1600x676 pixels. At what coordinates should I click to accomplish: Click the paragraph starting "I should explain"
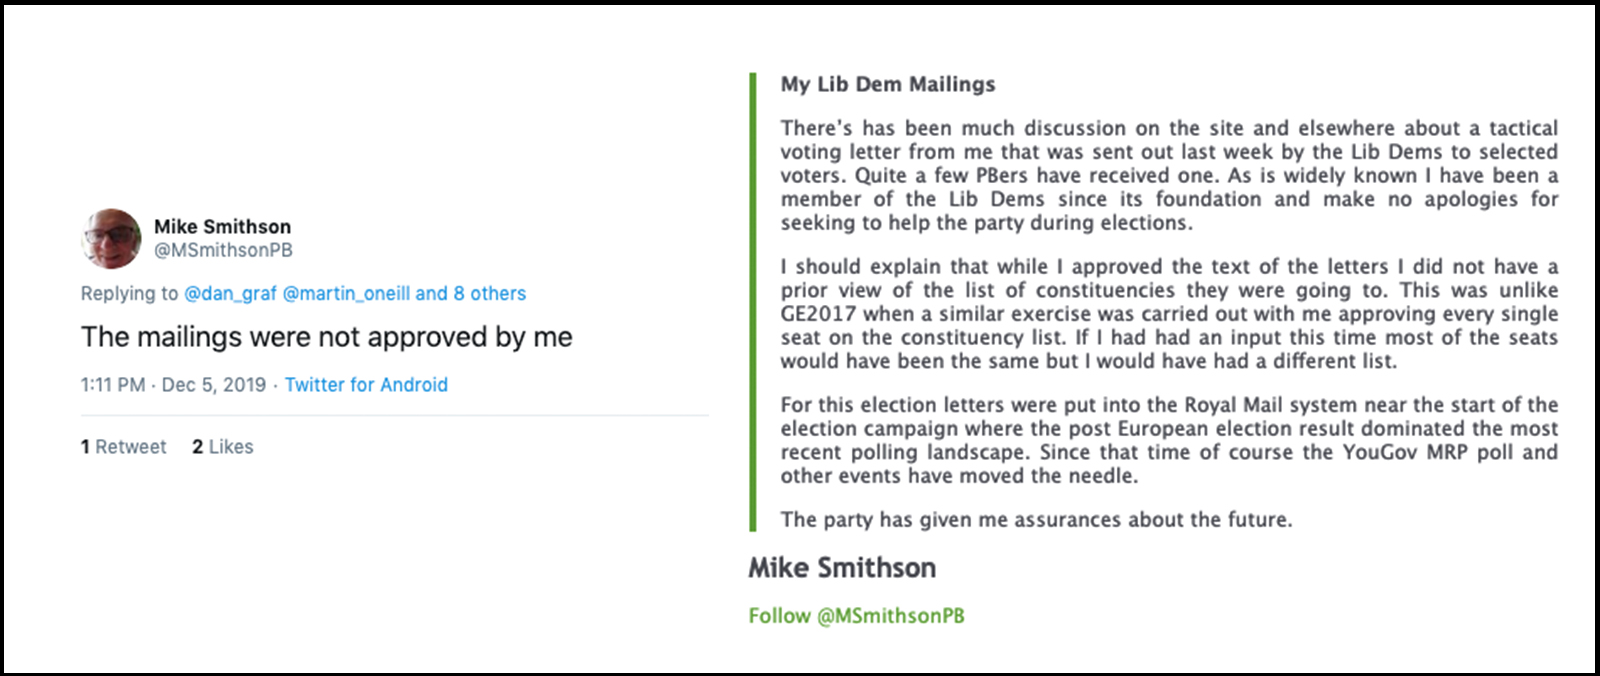click(x=1168, y=314)
